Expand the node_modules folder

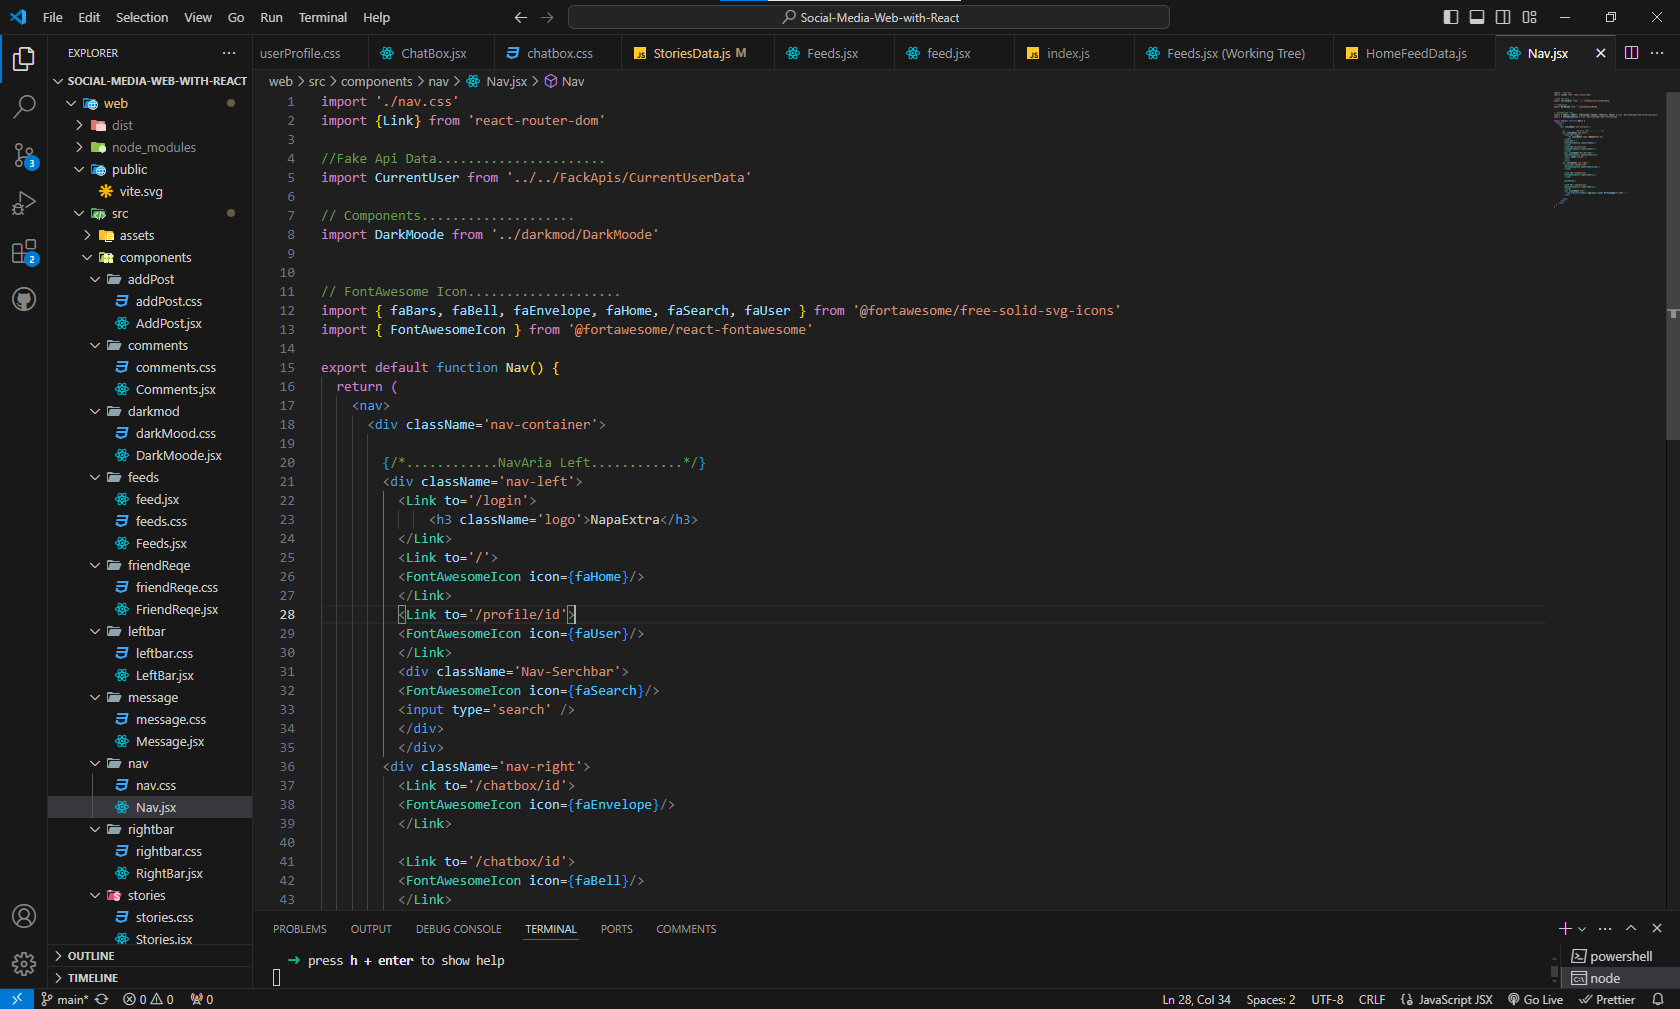150,147
